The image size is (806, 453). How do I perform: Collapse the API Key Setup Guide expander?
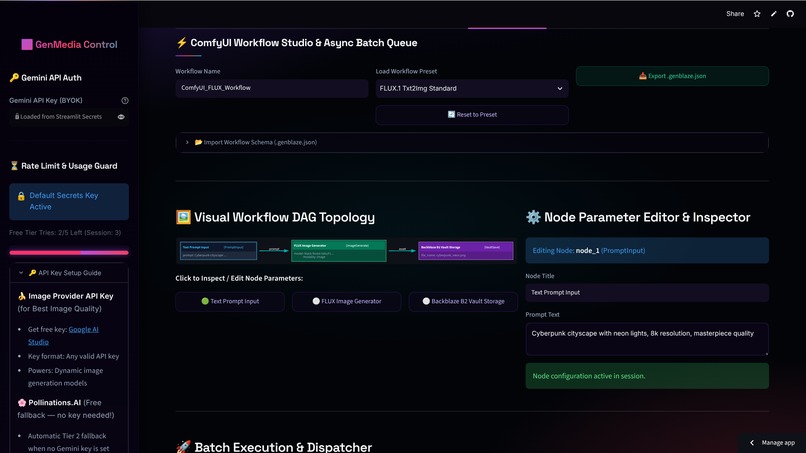[x=69, y=273]
